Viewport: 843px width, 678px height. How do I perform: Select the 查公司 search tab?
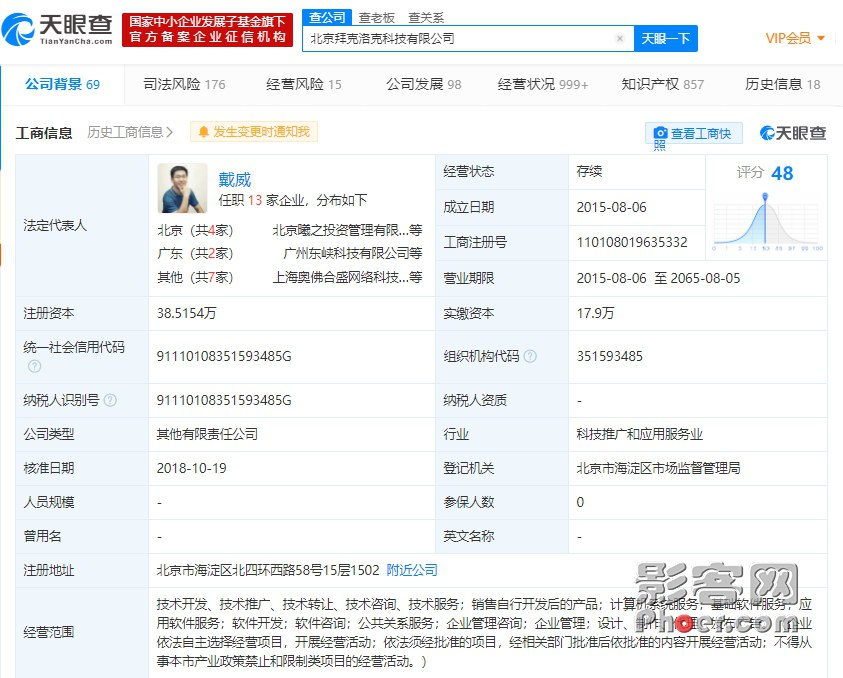(327, 17)
